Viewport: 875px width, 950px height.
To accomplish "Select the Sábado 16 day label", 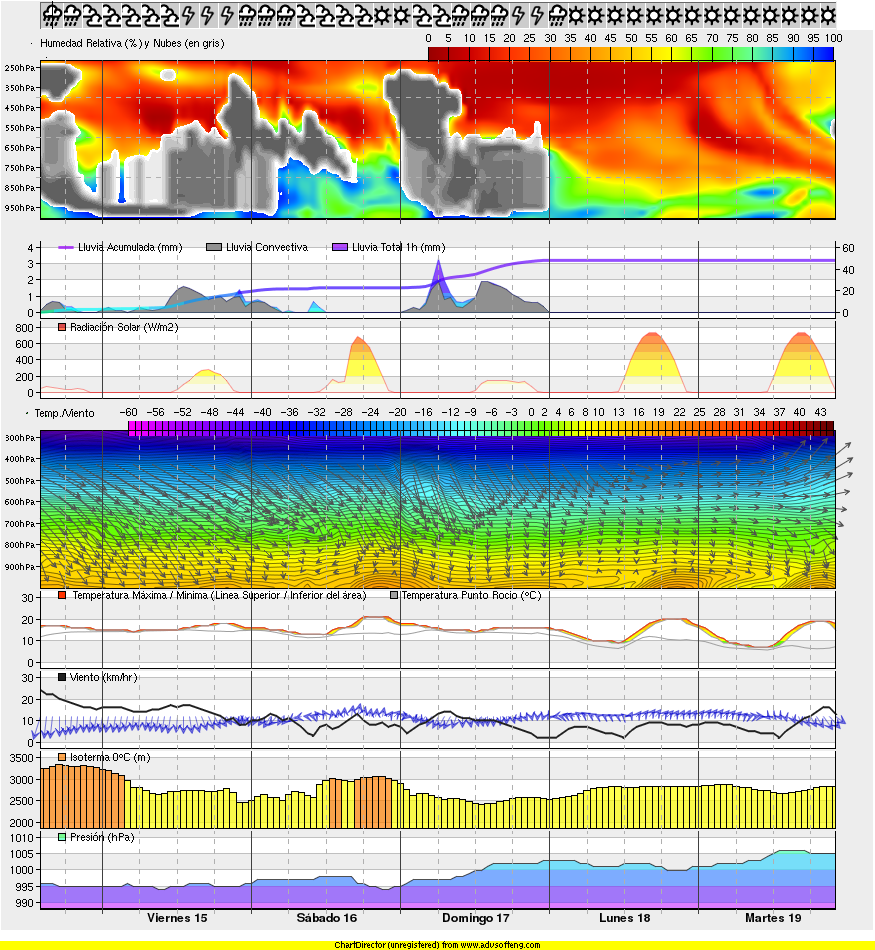I will click(327, 918).
